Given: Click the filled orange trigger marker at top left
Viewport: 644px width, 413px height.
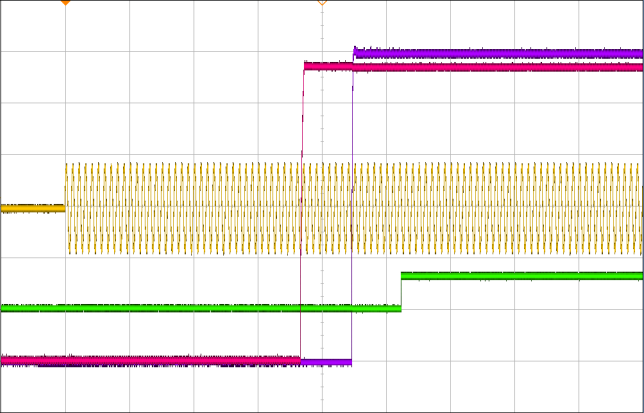Looking at the screenshot, I should click(65, 3).
